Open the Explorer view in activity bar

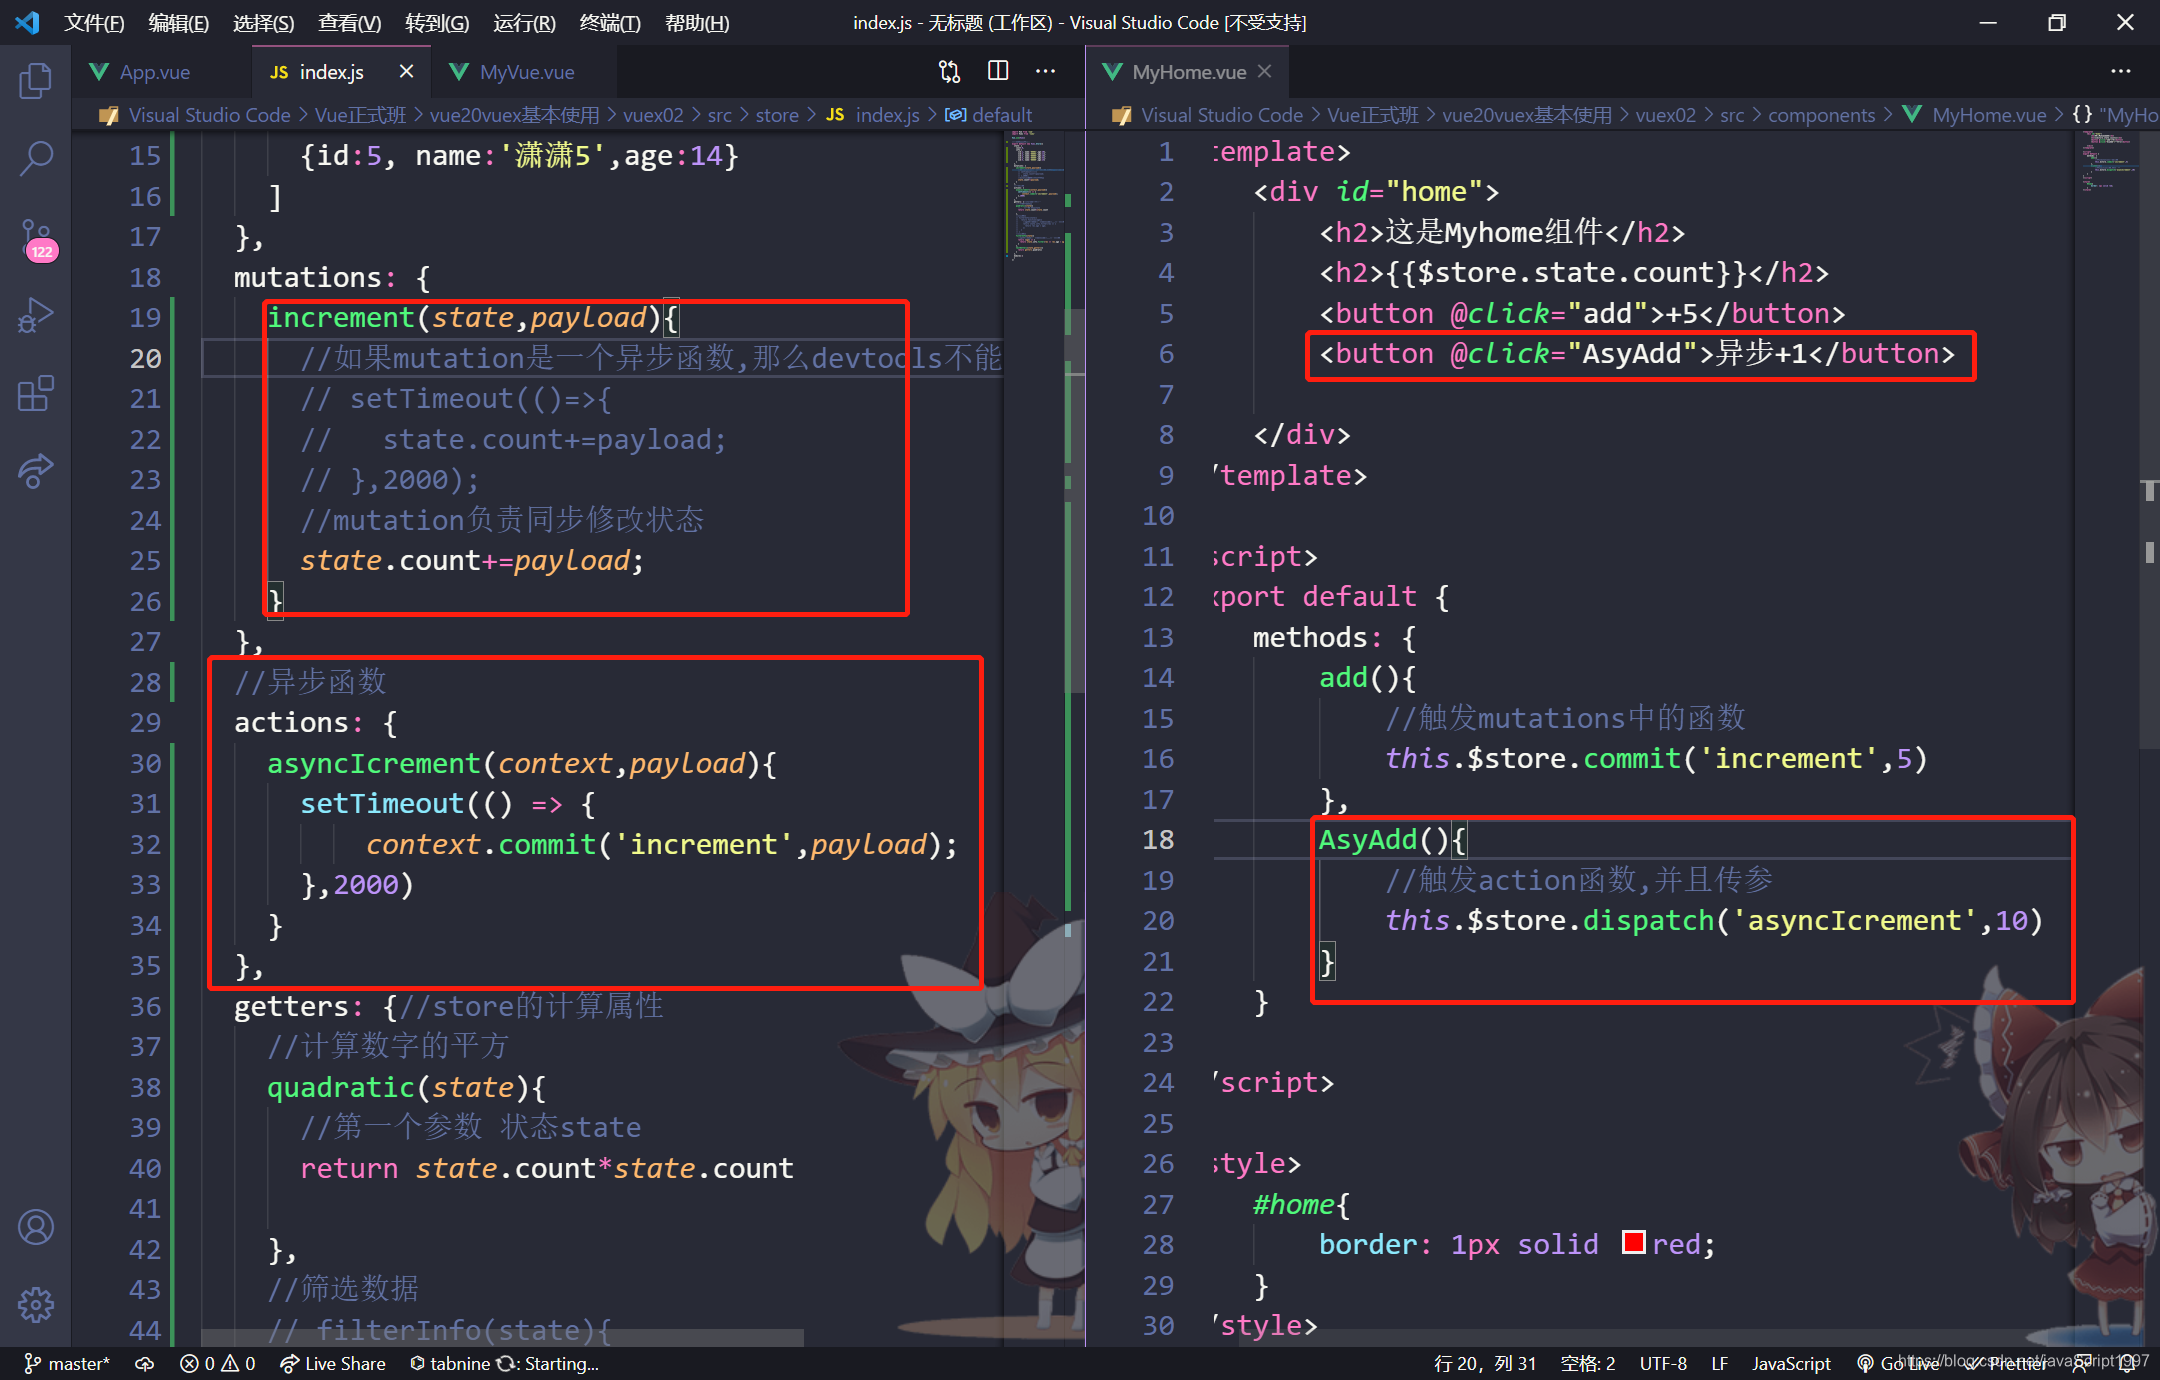pos(36,81)
